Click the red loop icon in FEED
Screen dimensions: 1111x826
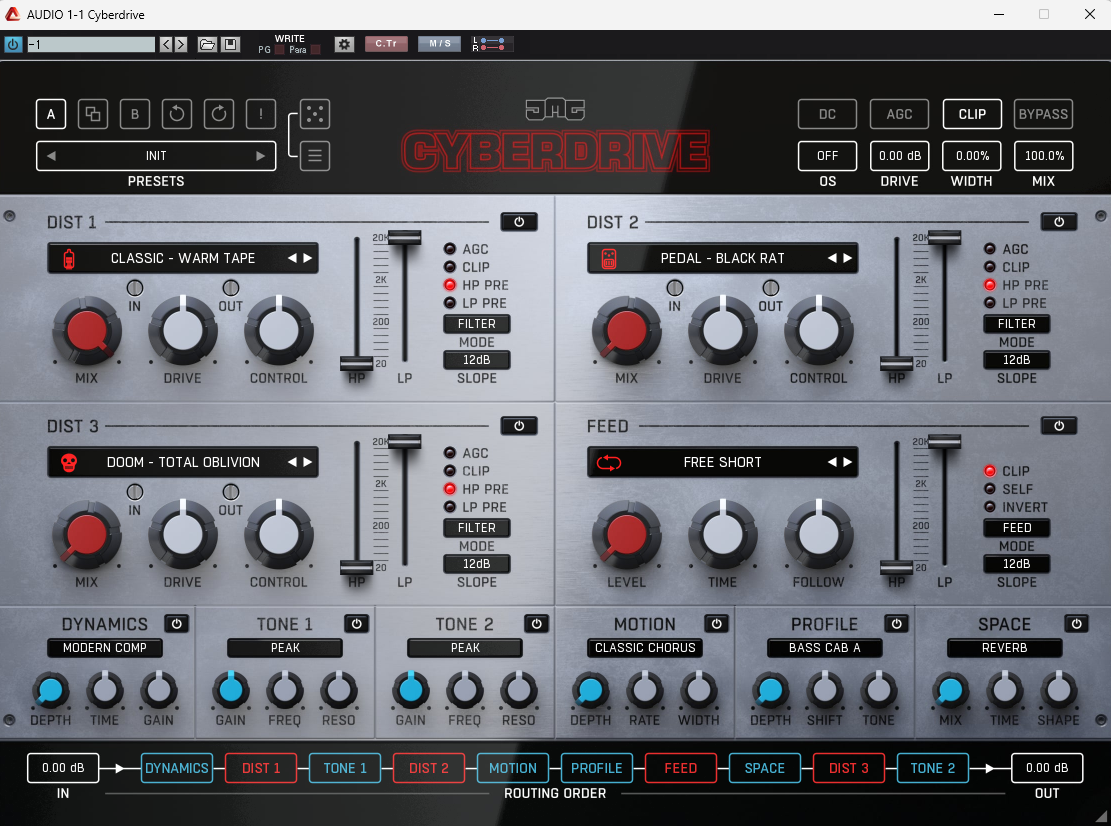609,463
